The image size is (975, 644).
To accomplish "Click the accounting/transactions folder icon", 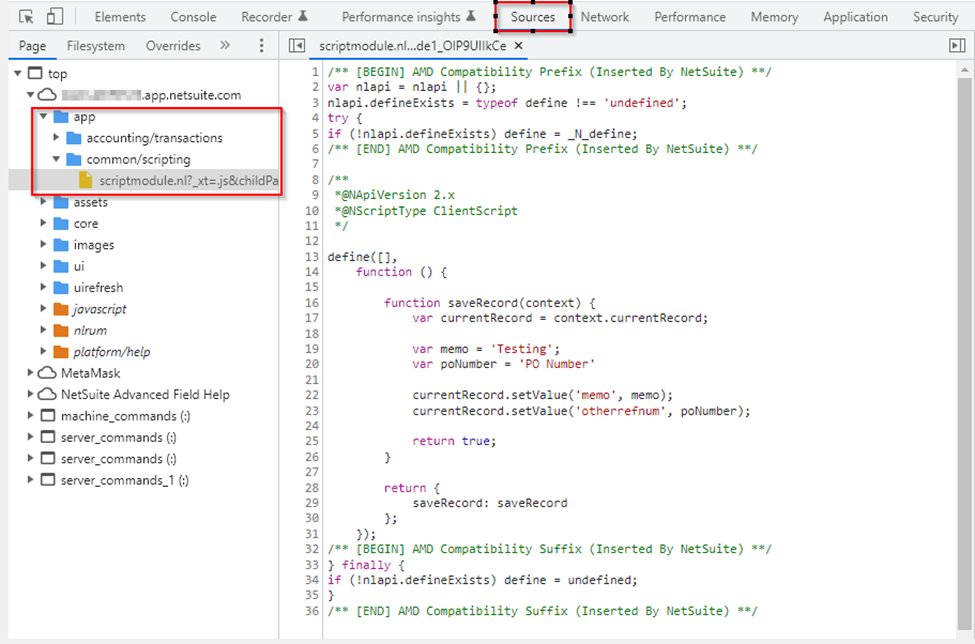I will 73,137.
